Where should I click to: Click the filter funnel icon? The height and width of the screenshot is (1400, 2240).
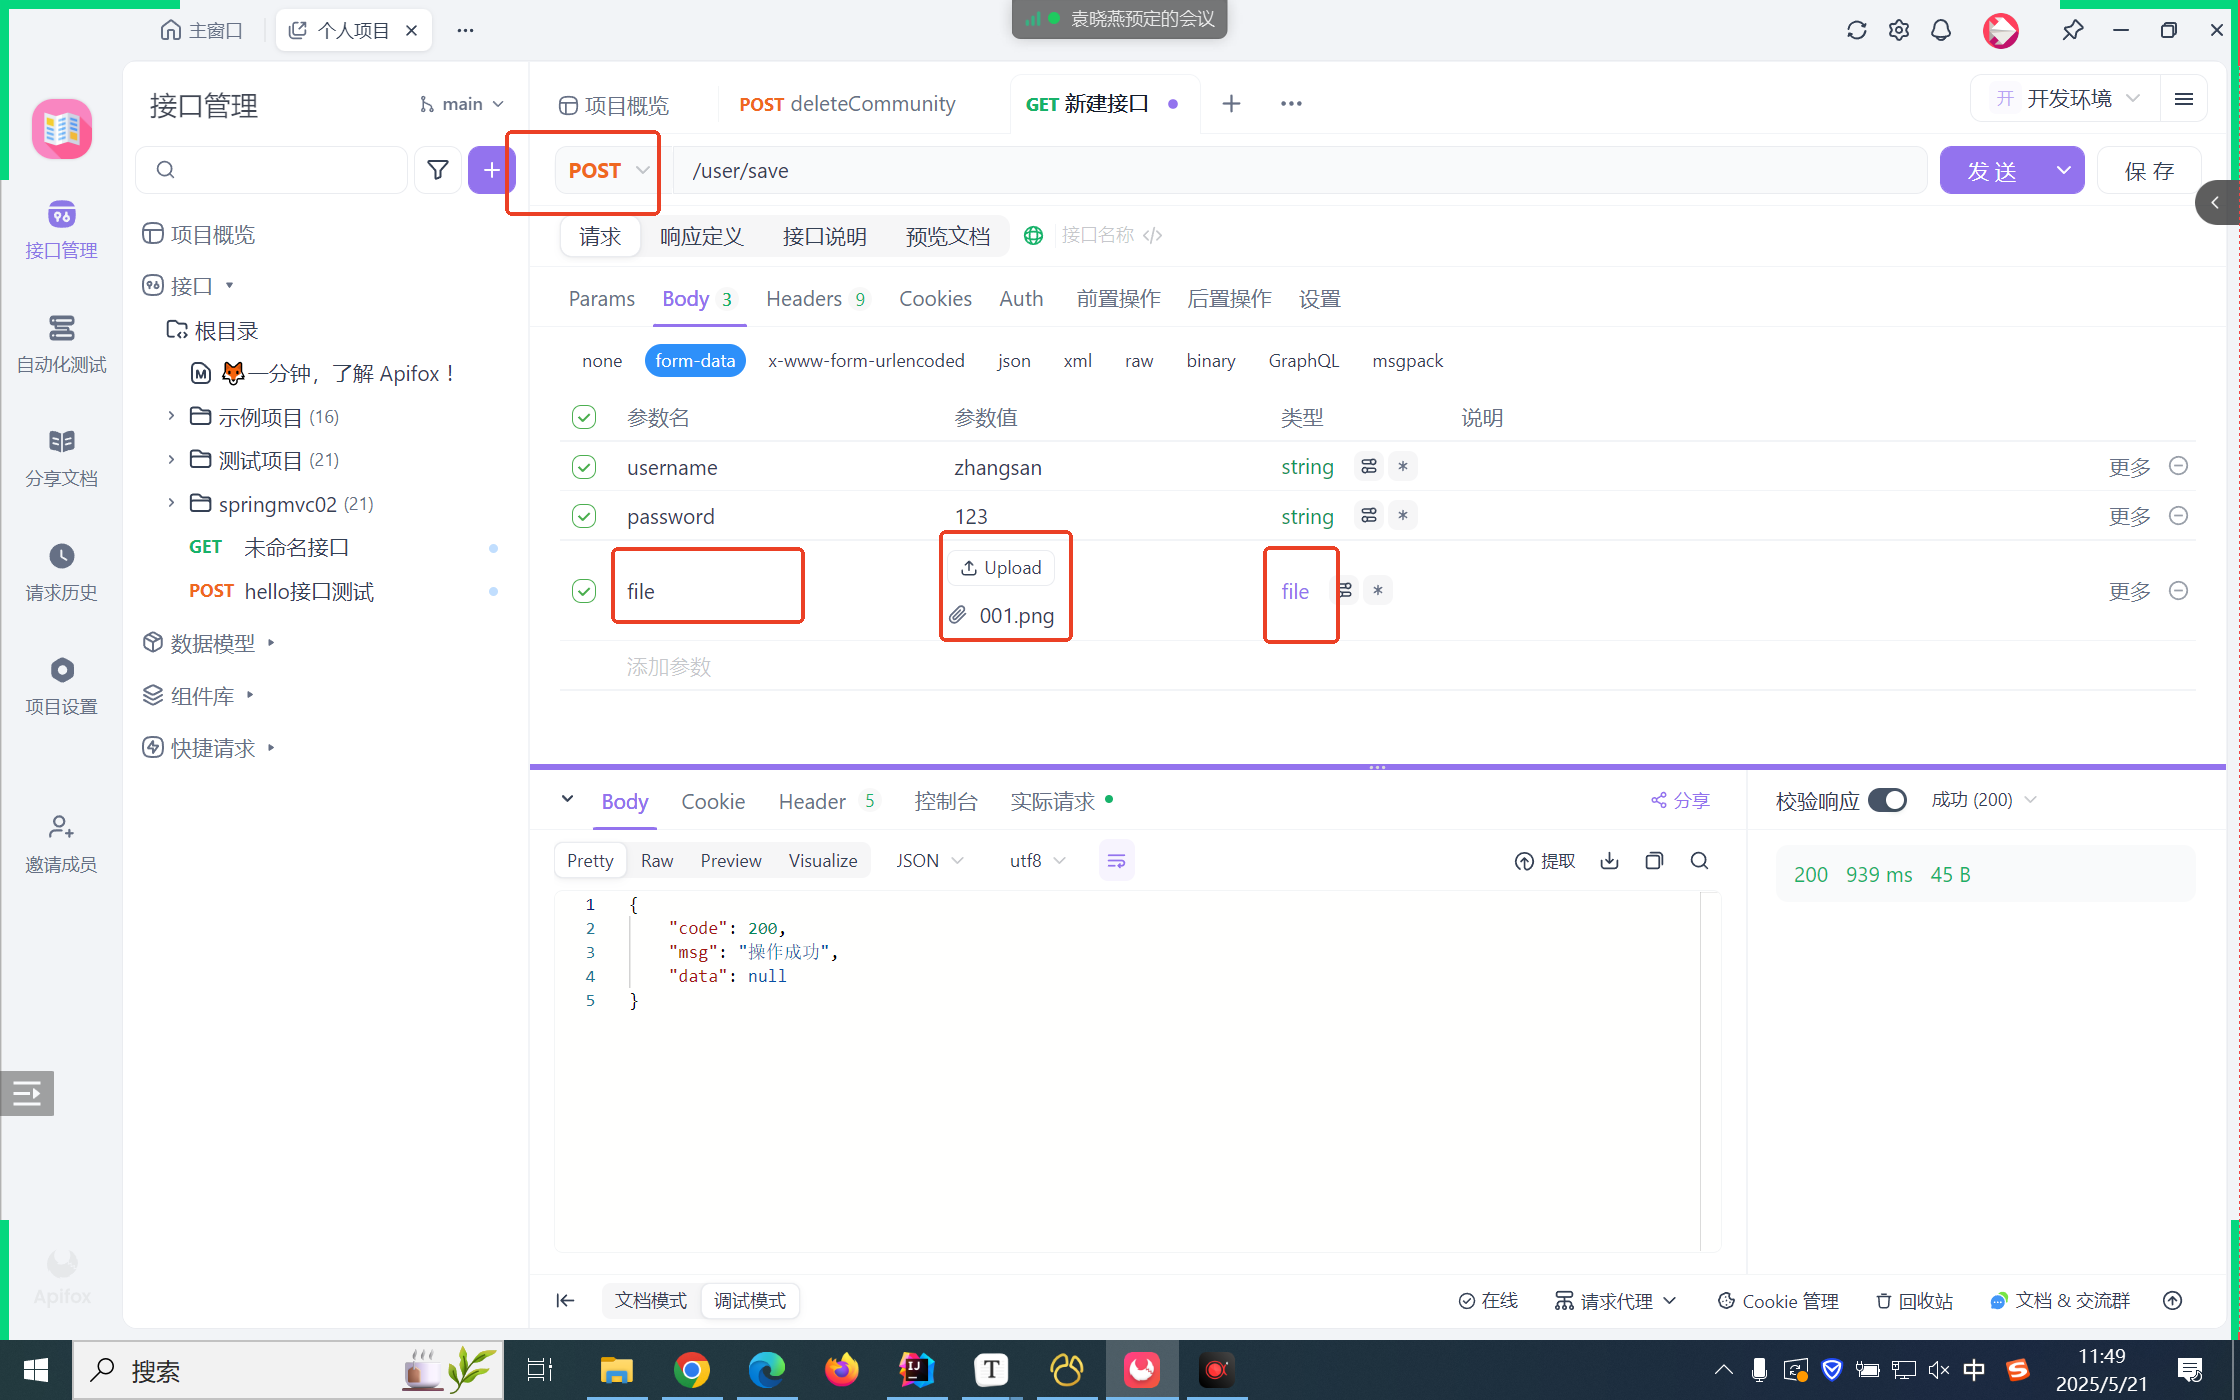tap(437, 170)
